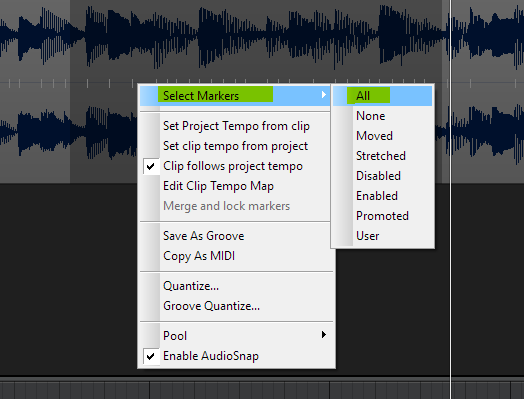Click Set clip tempo from project
Viewport: 524px width, 399px height.
click(x=235, y=146)
